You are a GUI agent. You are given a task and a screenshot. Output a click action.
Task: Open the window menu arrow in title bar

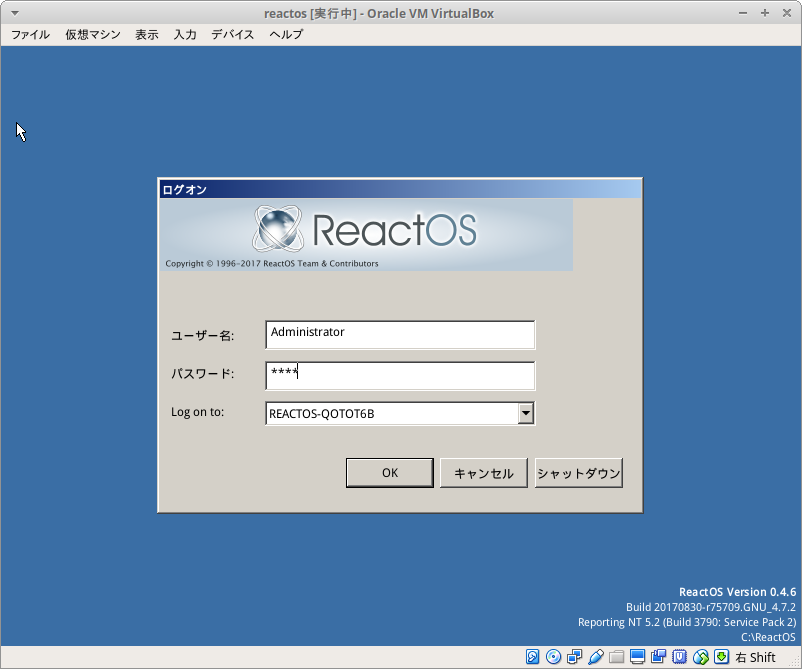pos(14,13)
